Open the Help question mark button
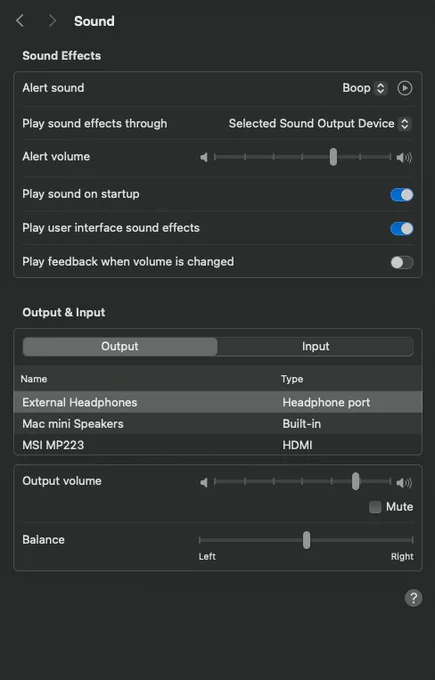The image size is (435, 680). coord(413,598)
